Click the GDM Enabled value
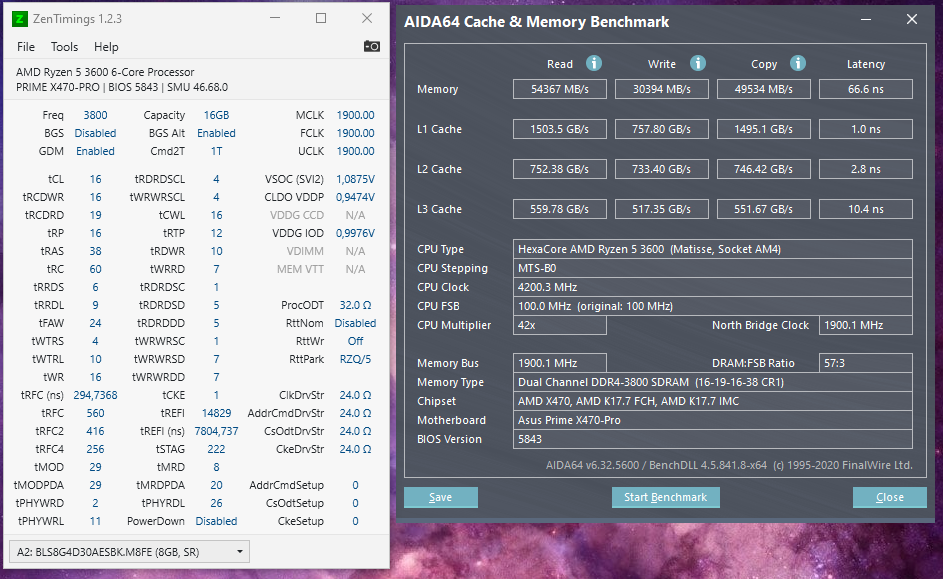 click(96, 151)
